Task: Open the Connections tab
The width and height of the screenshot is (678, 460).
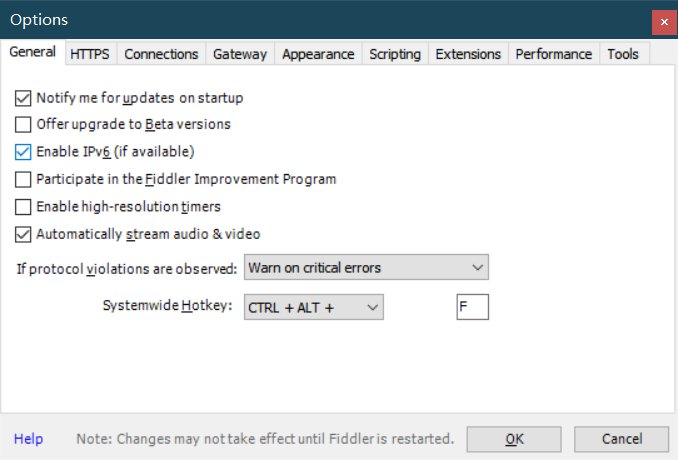Action: pos(161,54)
